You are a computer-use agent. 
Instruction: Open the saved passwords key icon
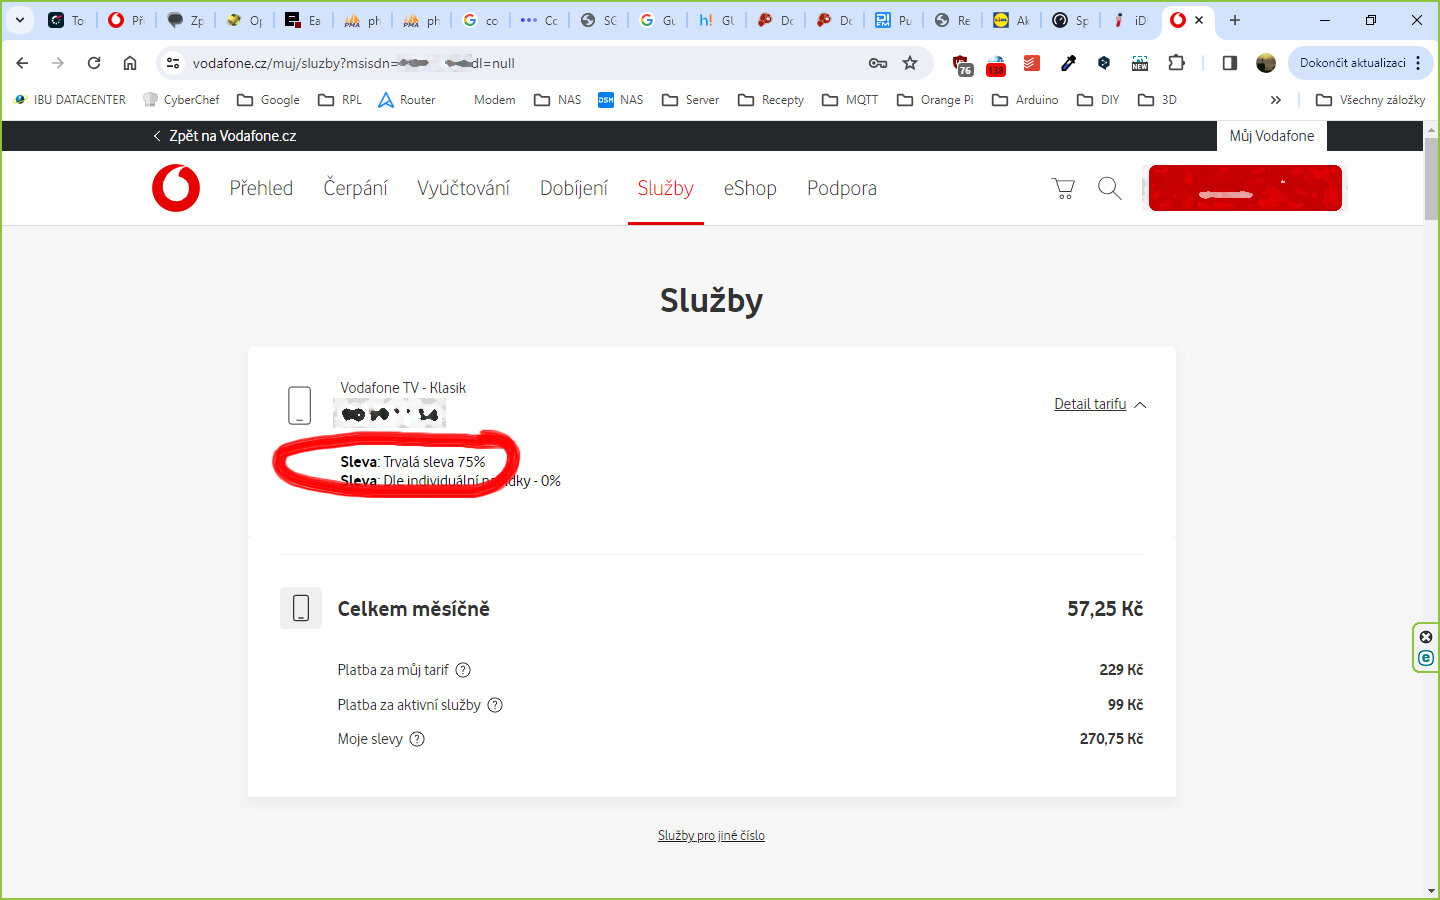(x=877, y=63)
